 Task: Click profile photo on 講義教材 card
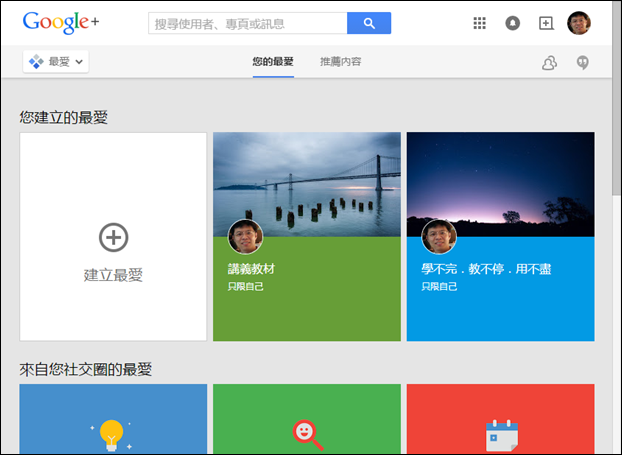245,237
